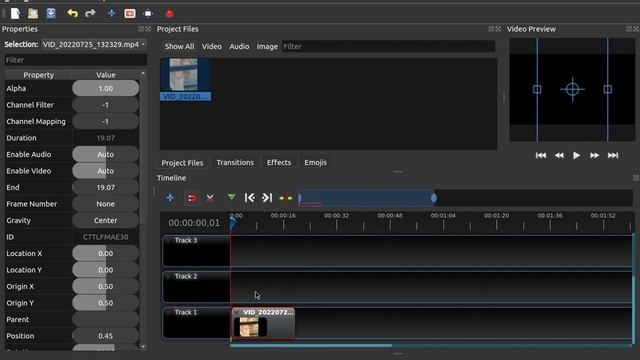This screenshot has width=640, height=360.
Task: Add a marker with green triangle
Action: [x=231, y=197]
